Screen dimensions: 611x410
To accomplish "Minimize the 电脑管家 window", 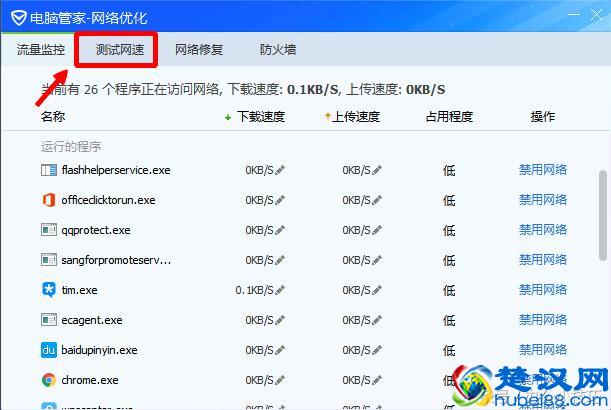I will click(574, 15).
